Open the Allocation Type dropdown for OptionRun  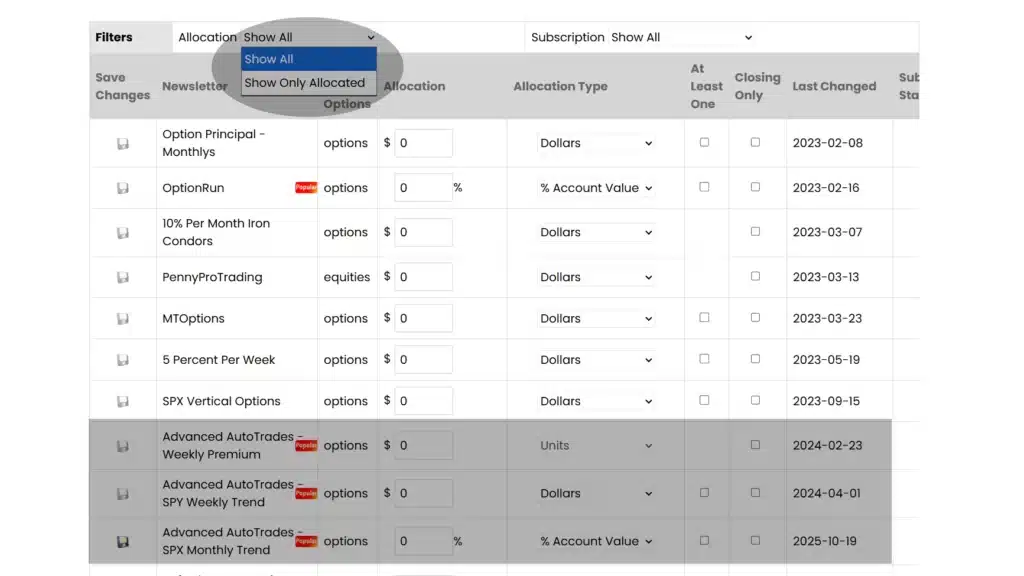click(595, 187)
